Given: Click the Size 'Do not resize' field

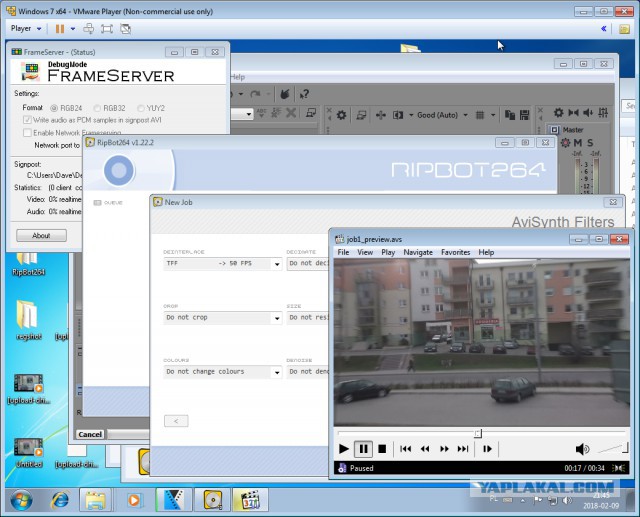Looking at the screenshot, I should click(x=308, y=317).
